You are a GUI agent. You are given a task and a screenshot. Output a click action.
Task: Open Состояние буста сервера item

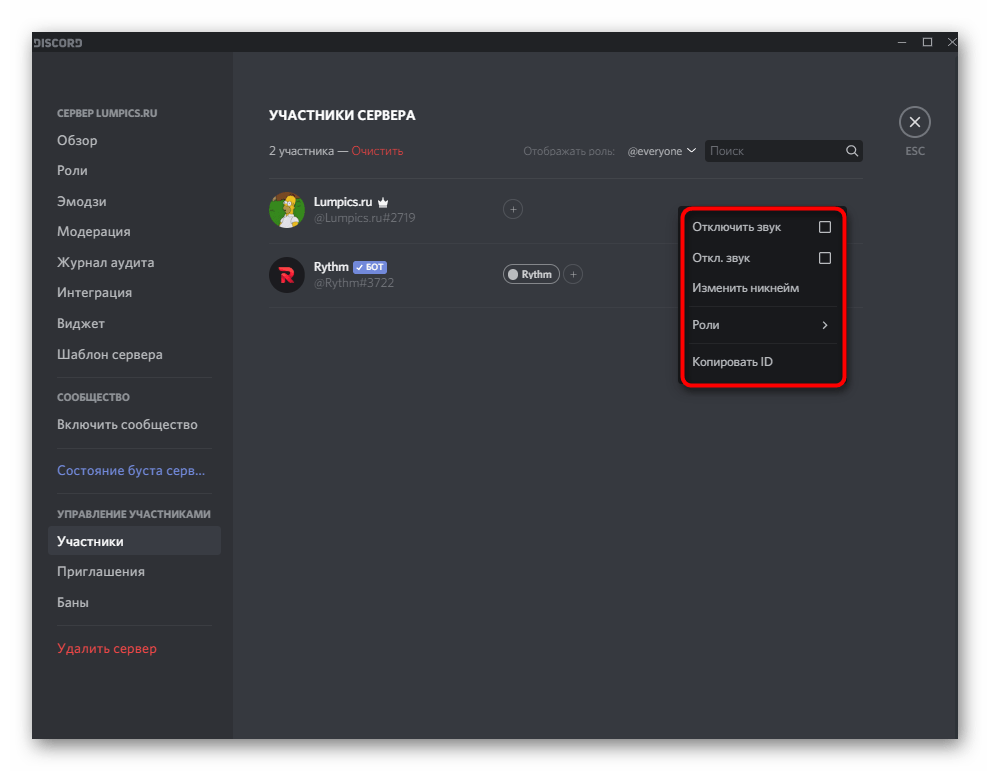[130, 470]
